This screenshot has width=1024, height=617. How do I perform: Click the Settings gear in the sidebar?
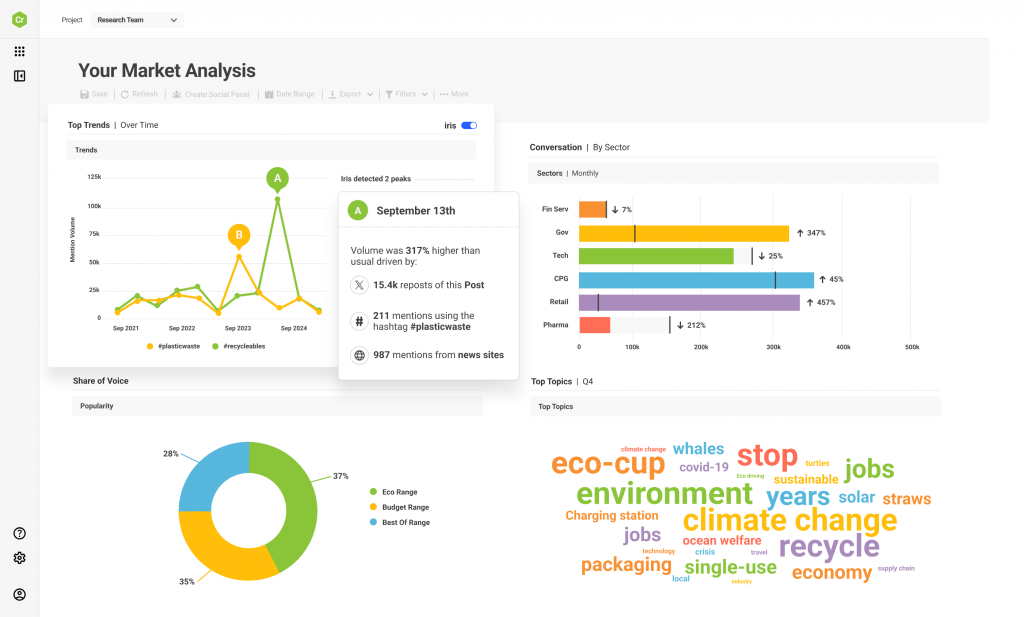[x=19, y=559]
